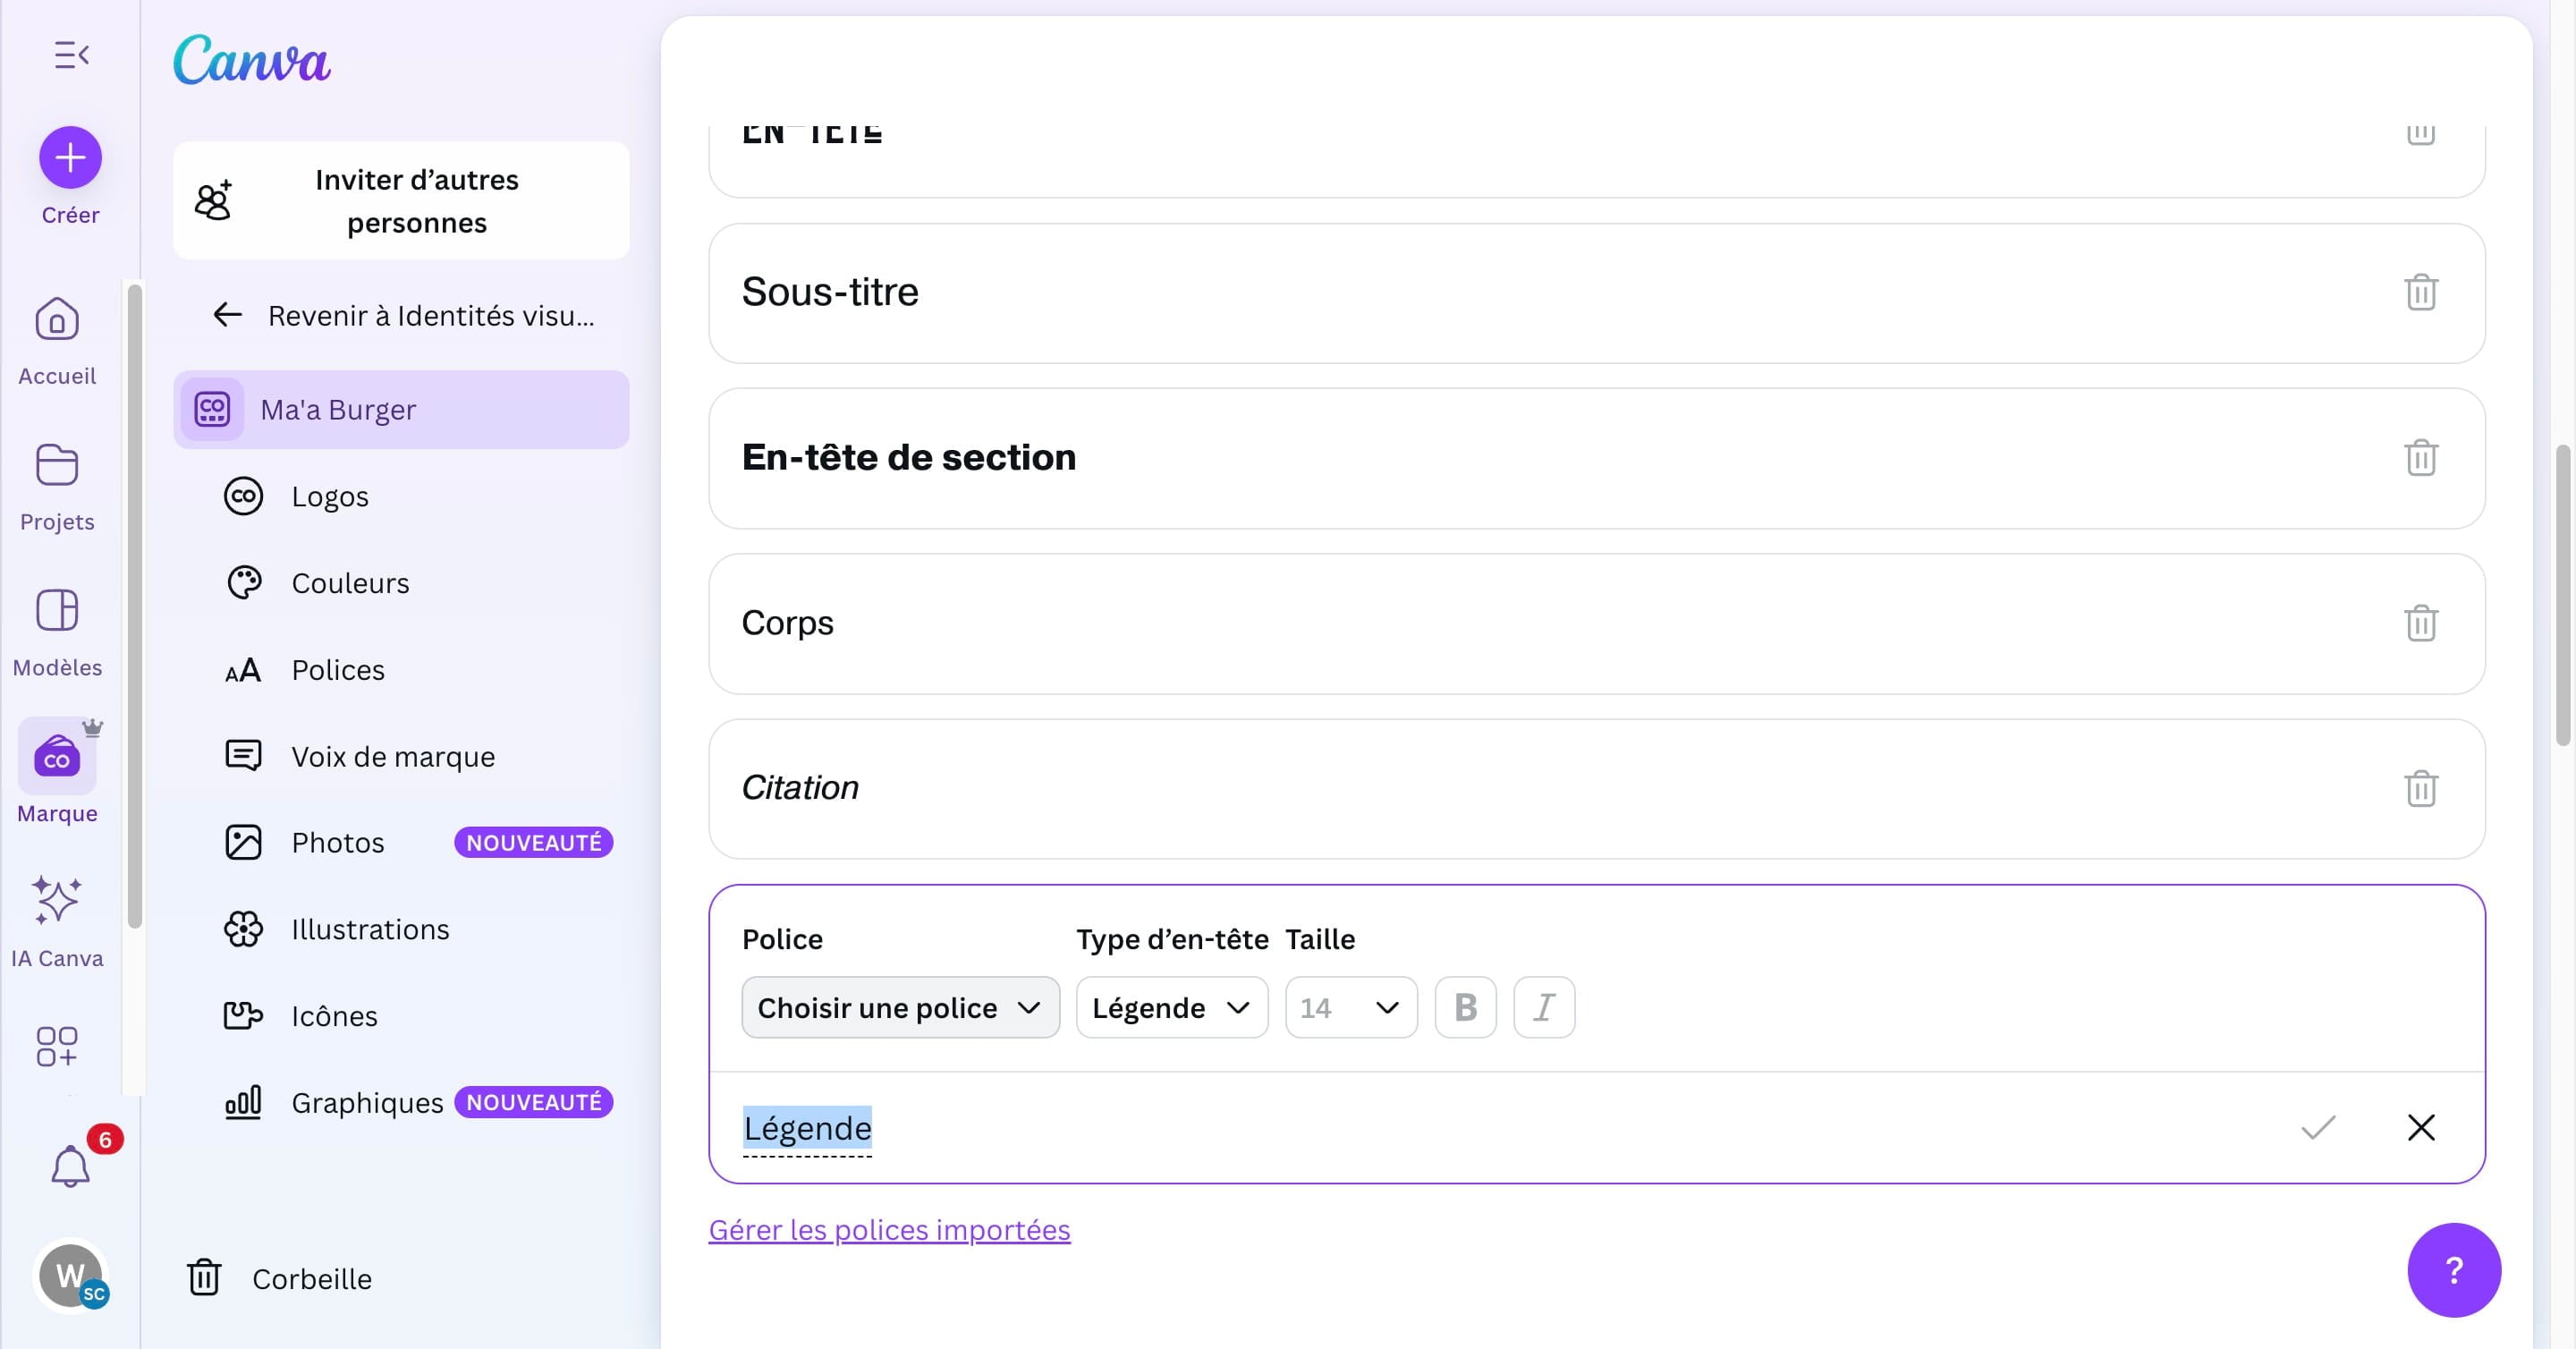Select the IA Canva sparkle icon
This screenshot has height=1349, width=2576.
[x=56, y=903]
